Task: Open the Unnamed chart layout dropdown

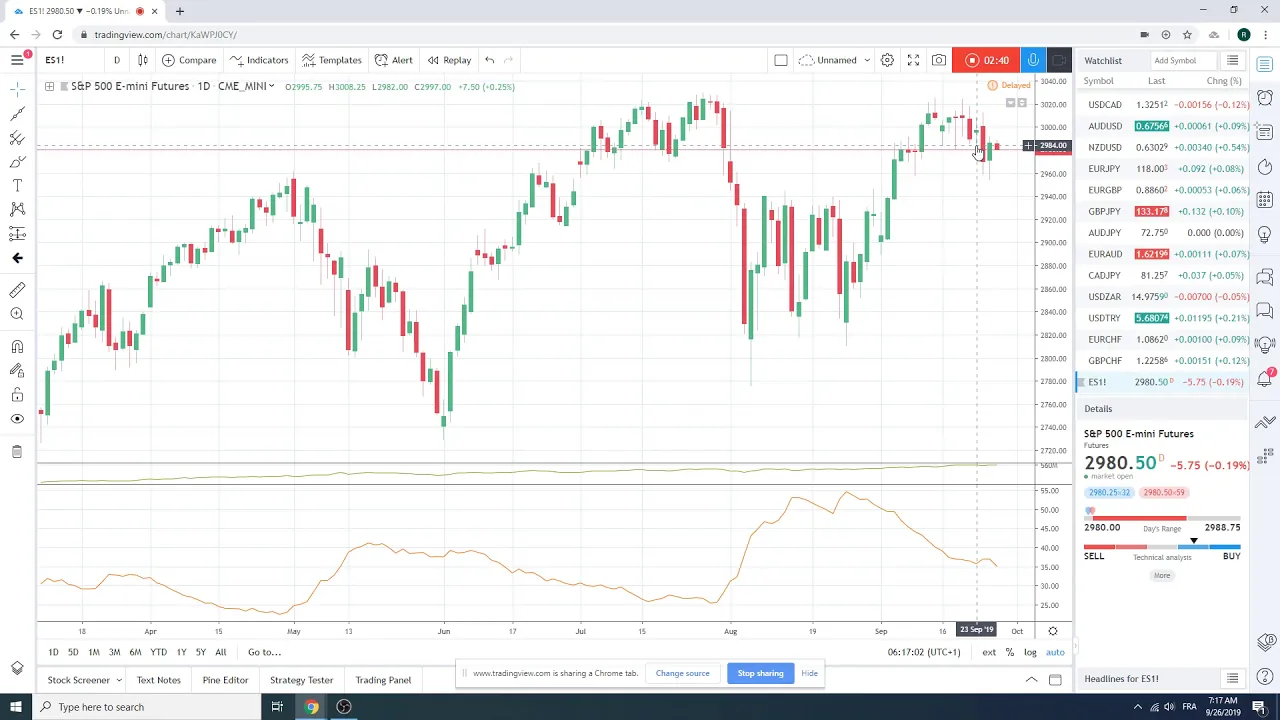Action: point(836,60)
